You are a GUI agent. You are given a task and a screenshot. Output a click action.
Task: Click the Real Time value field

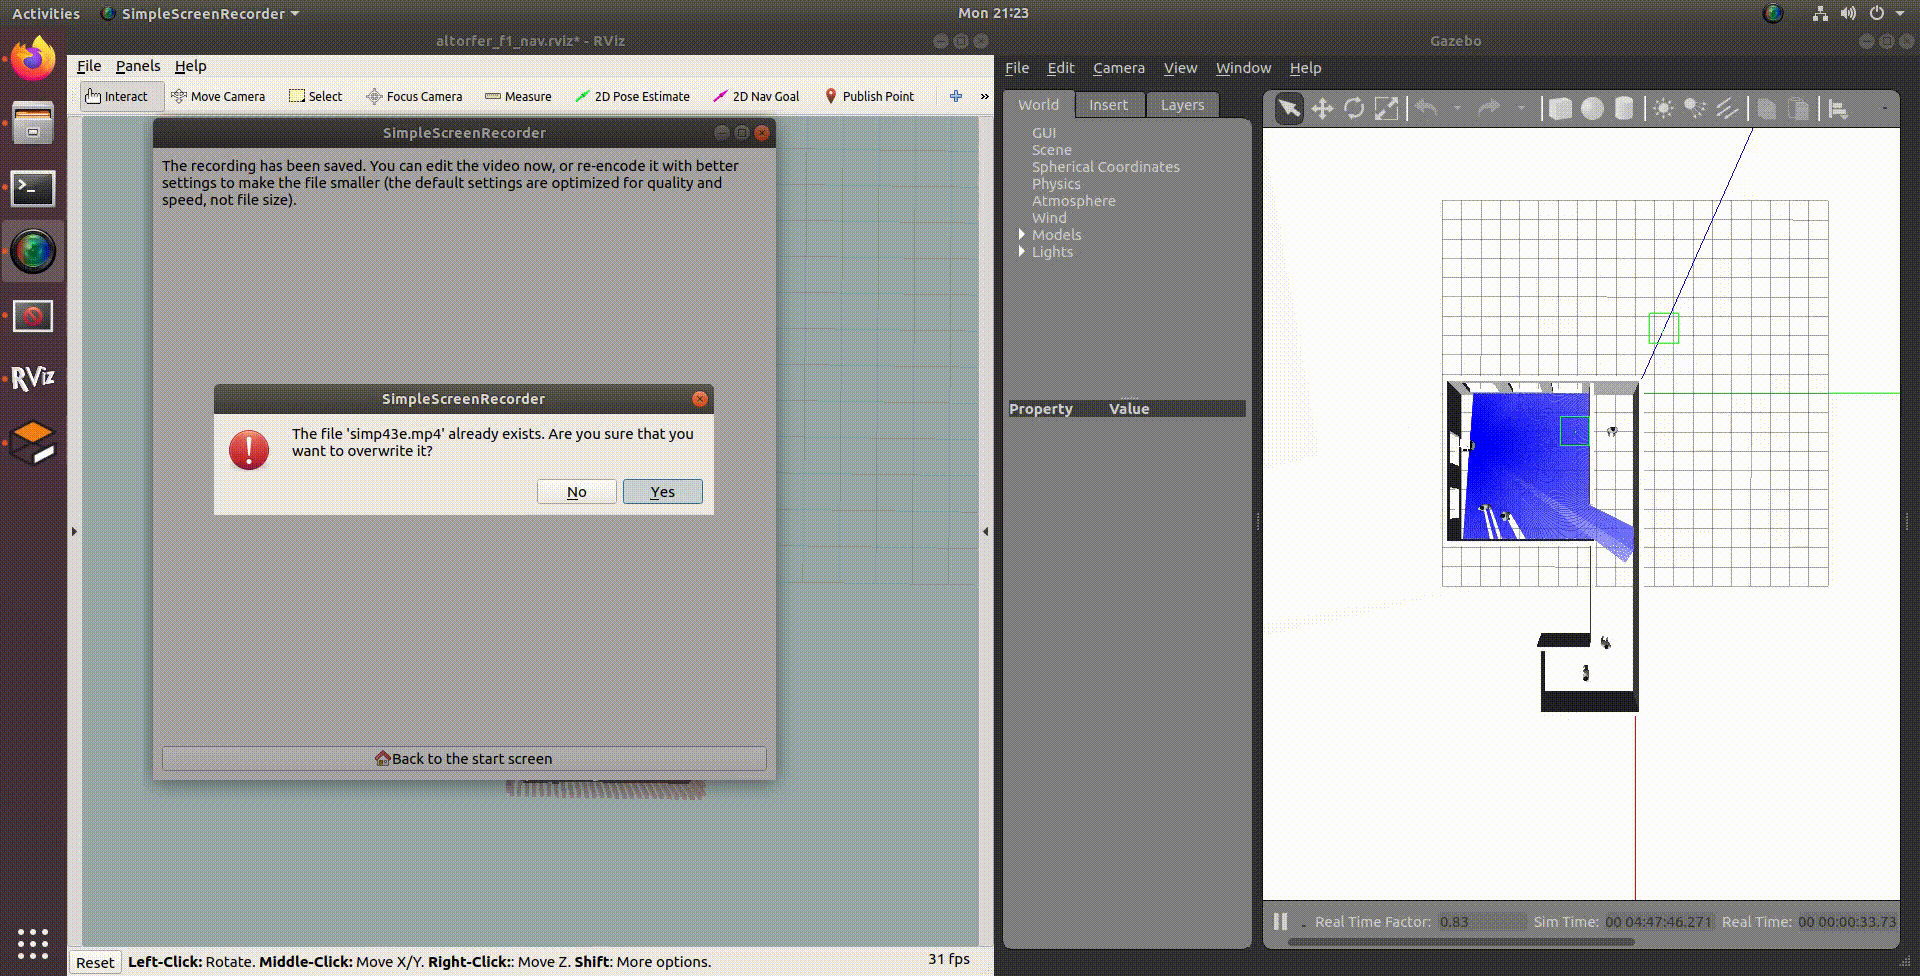pos(1847,922)
